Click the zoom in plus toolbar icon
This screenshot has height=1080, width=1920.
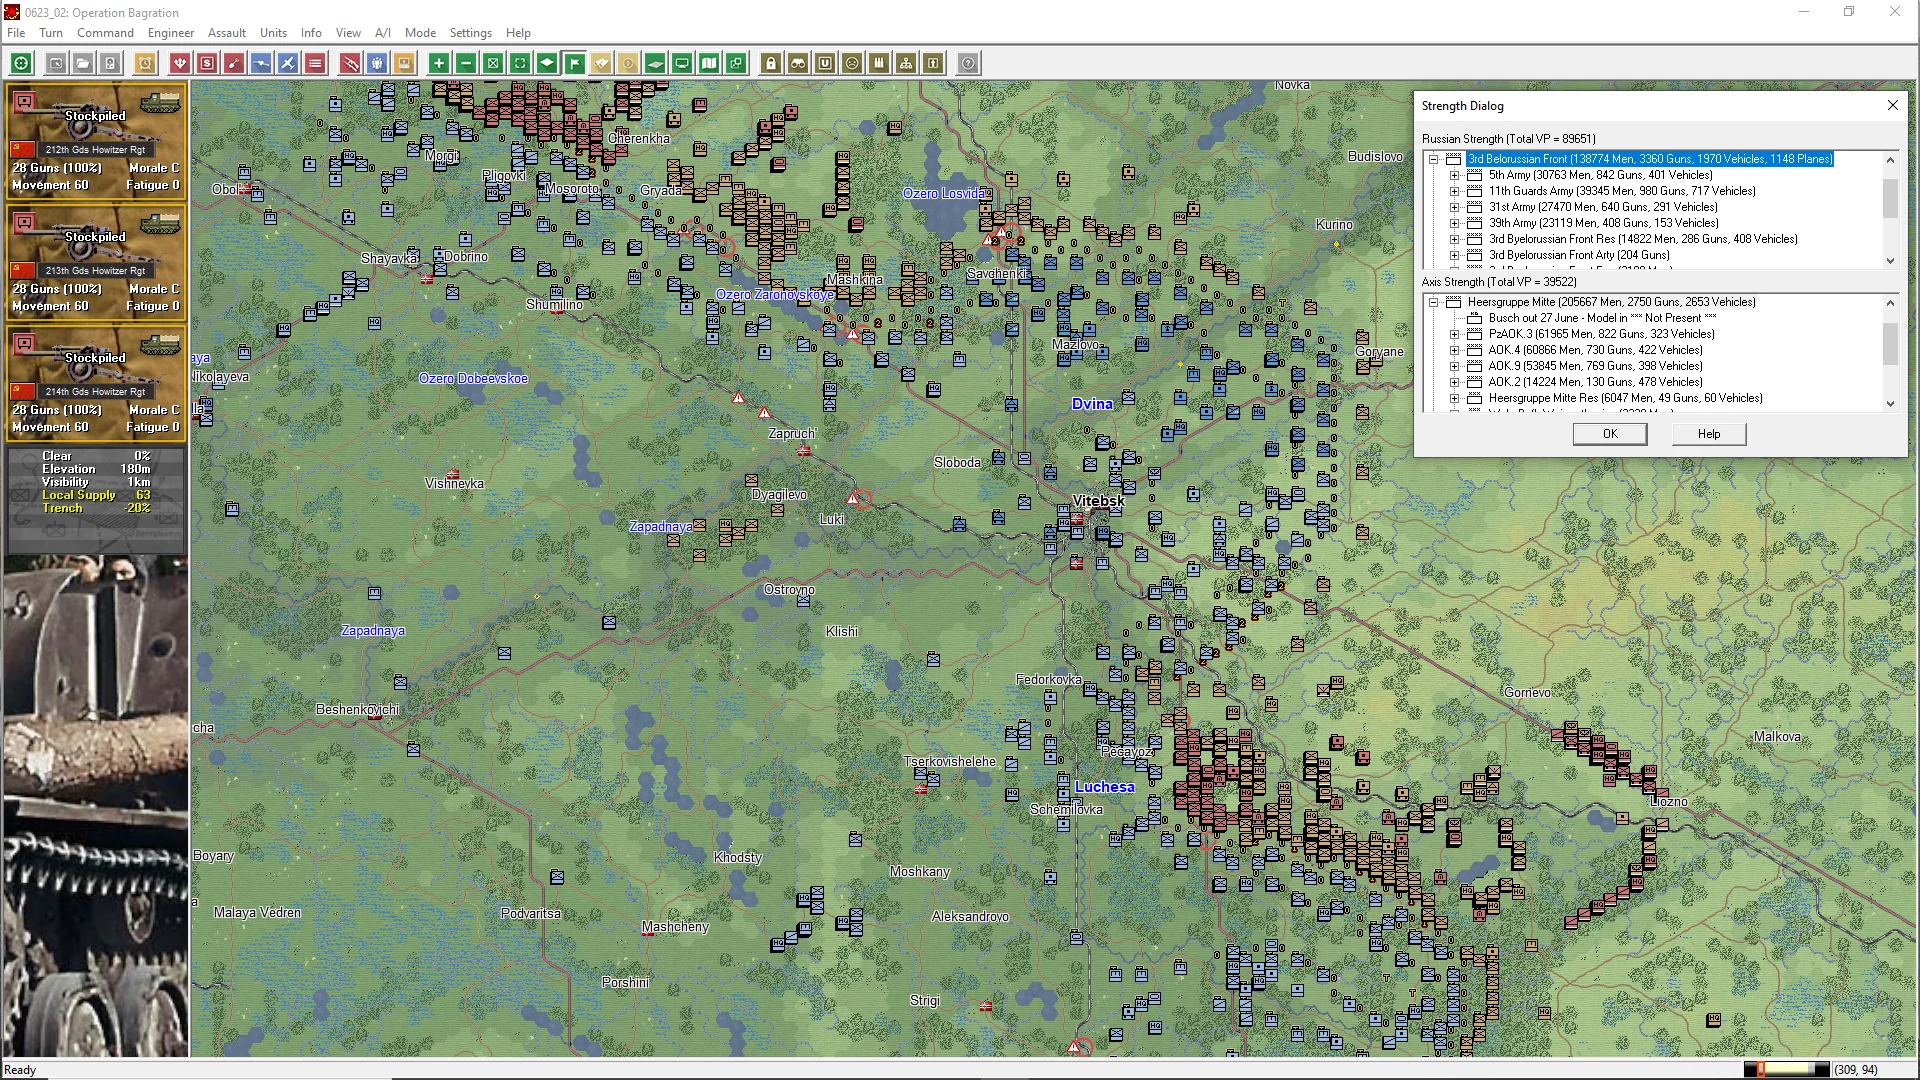[x=438, y=63]
